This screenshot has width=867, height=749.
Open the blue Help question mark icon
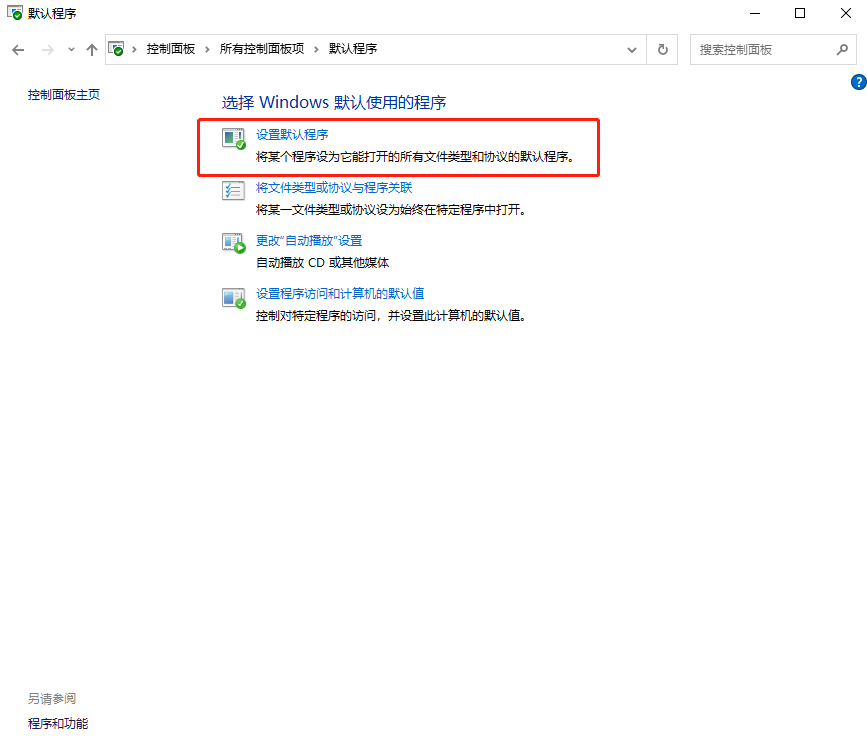(x=858, y=82)
